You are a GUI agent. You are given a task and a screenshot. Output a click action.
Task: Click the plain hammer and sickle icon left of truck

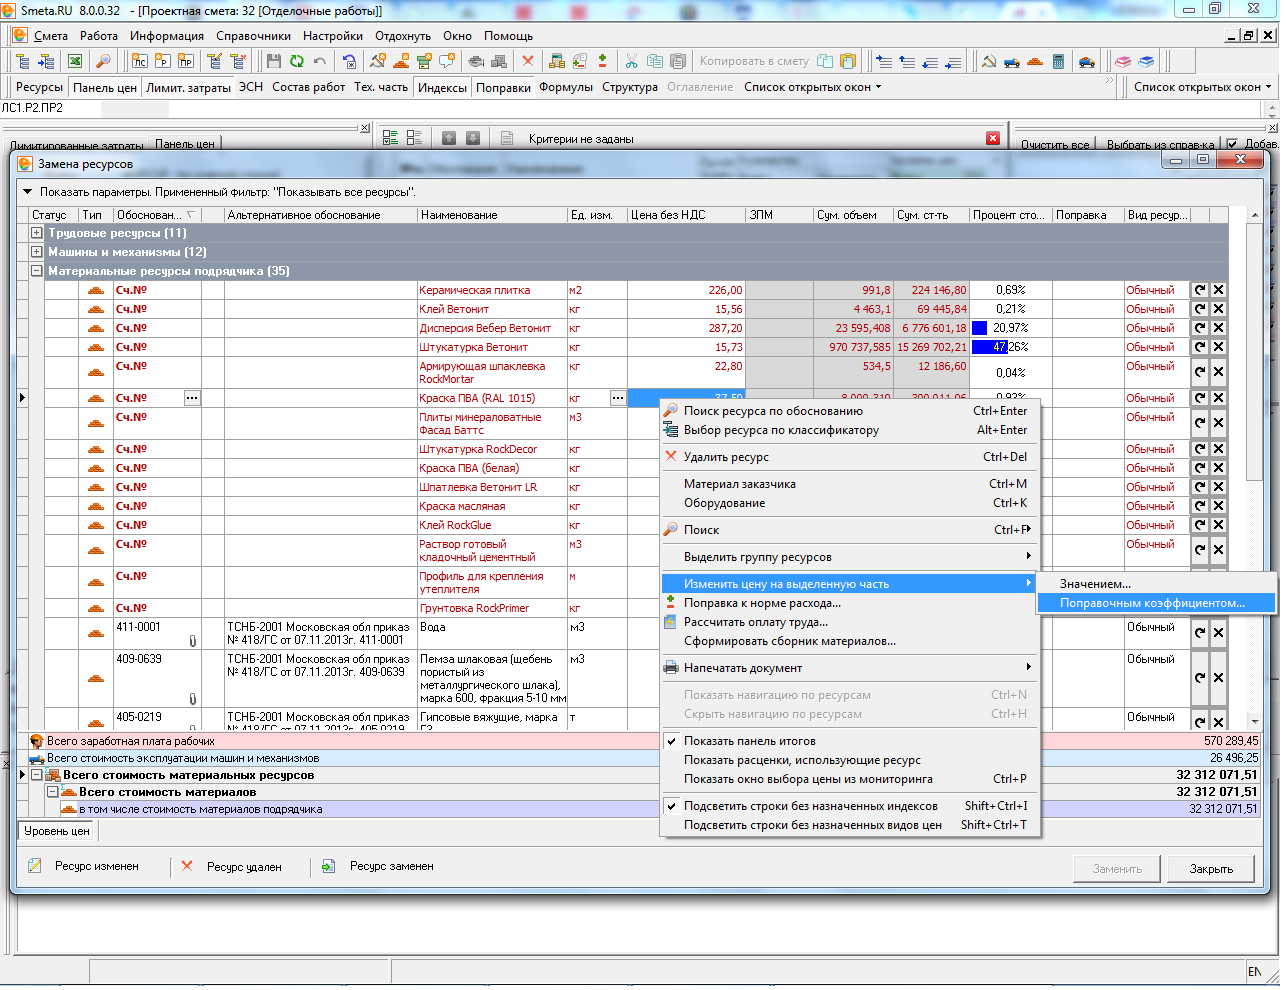[x=988, y=61]
